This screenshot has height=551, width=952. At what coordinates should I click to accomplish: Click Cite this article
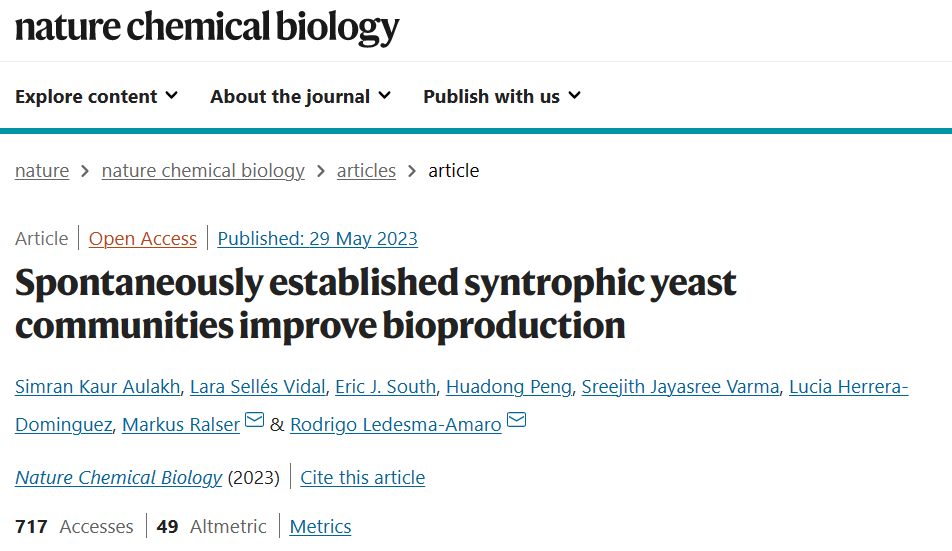coord(362,478)
